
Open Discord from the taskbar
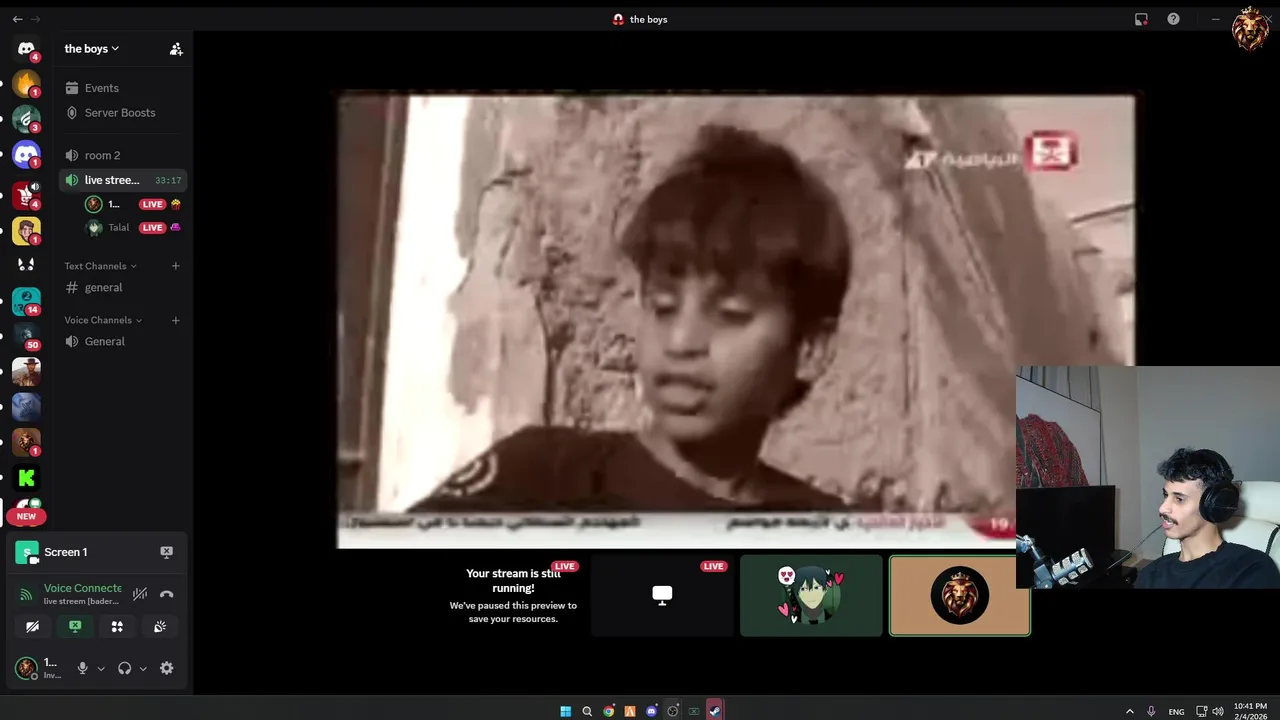651,711
